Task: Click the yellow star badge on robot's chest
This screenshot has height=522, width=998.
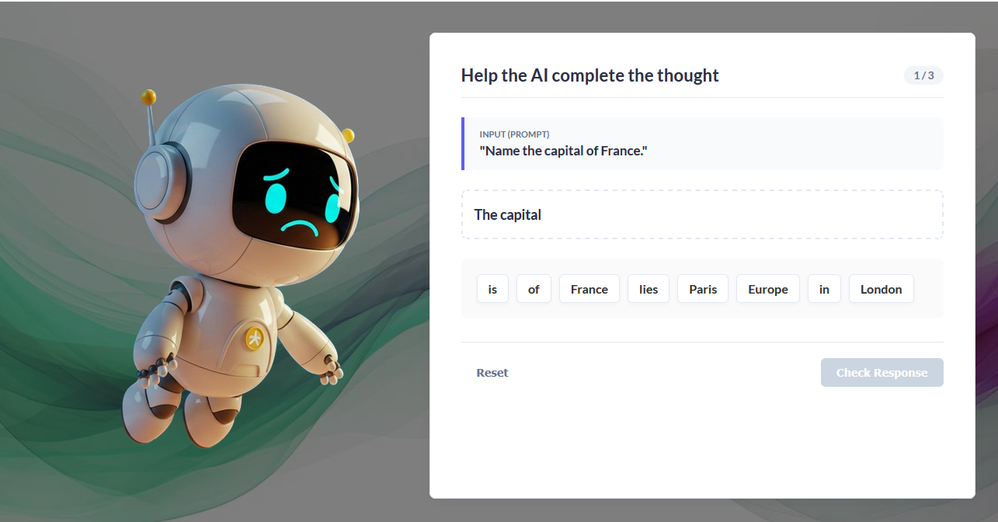Action: click(x=255, y=336)
